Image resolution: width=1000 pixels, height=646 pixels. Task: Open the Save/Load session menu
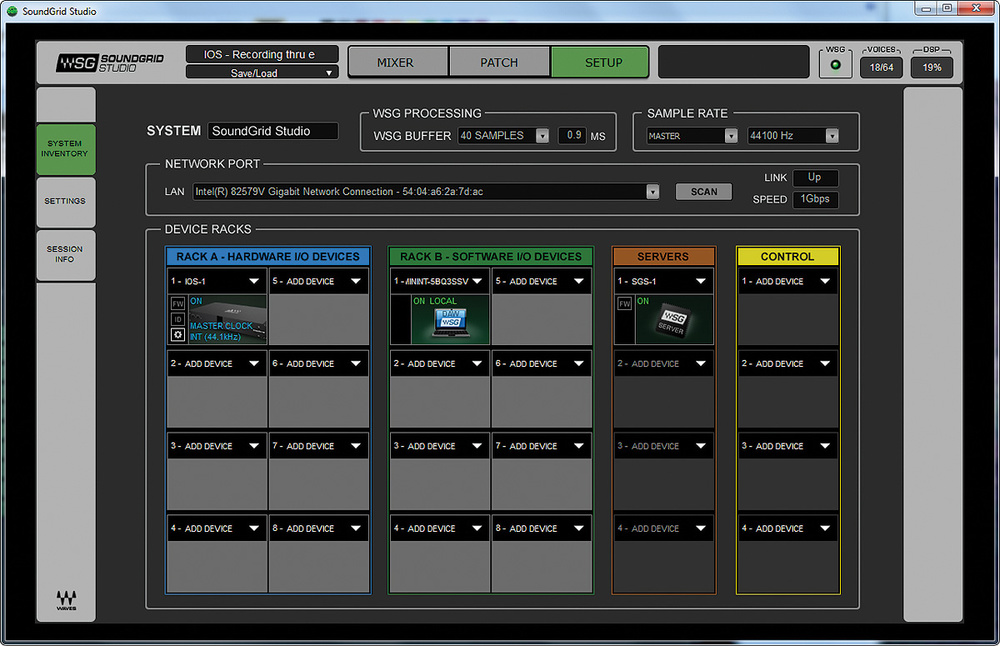(261, 73)
